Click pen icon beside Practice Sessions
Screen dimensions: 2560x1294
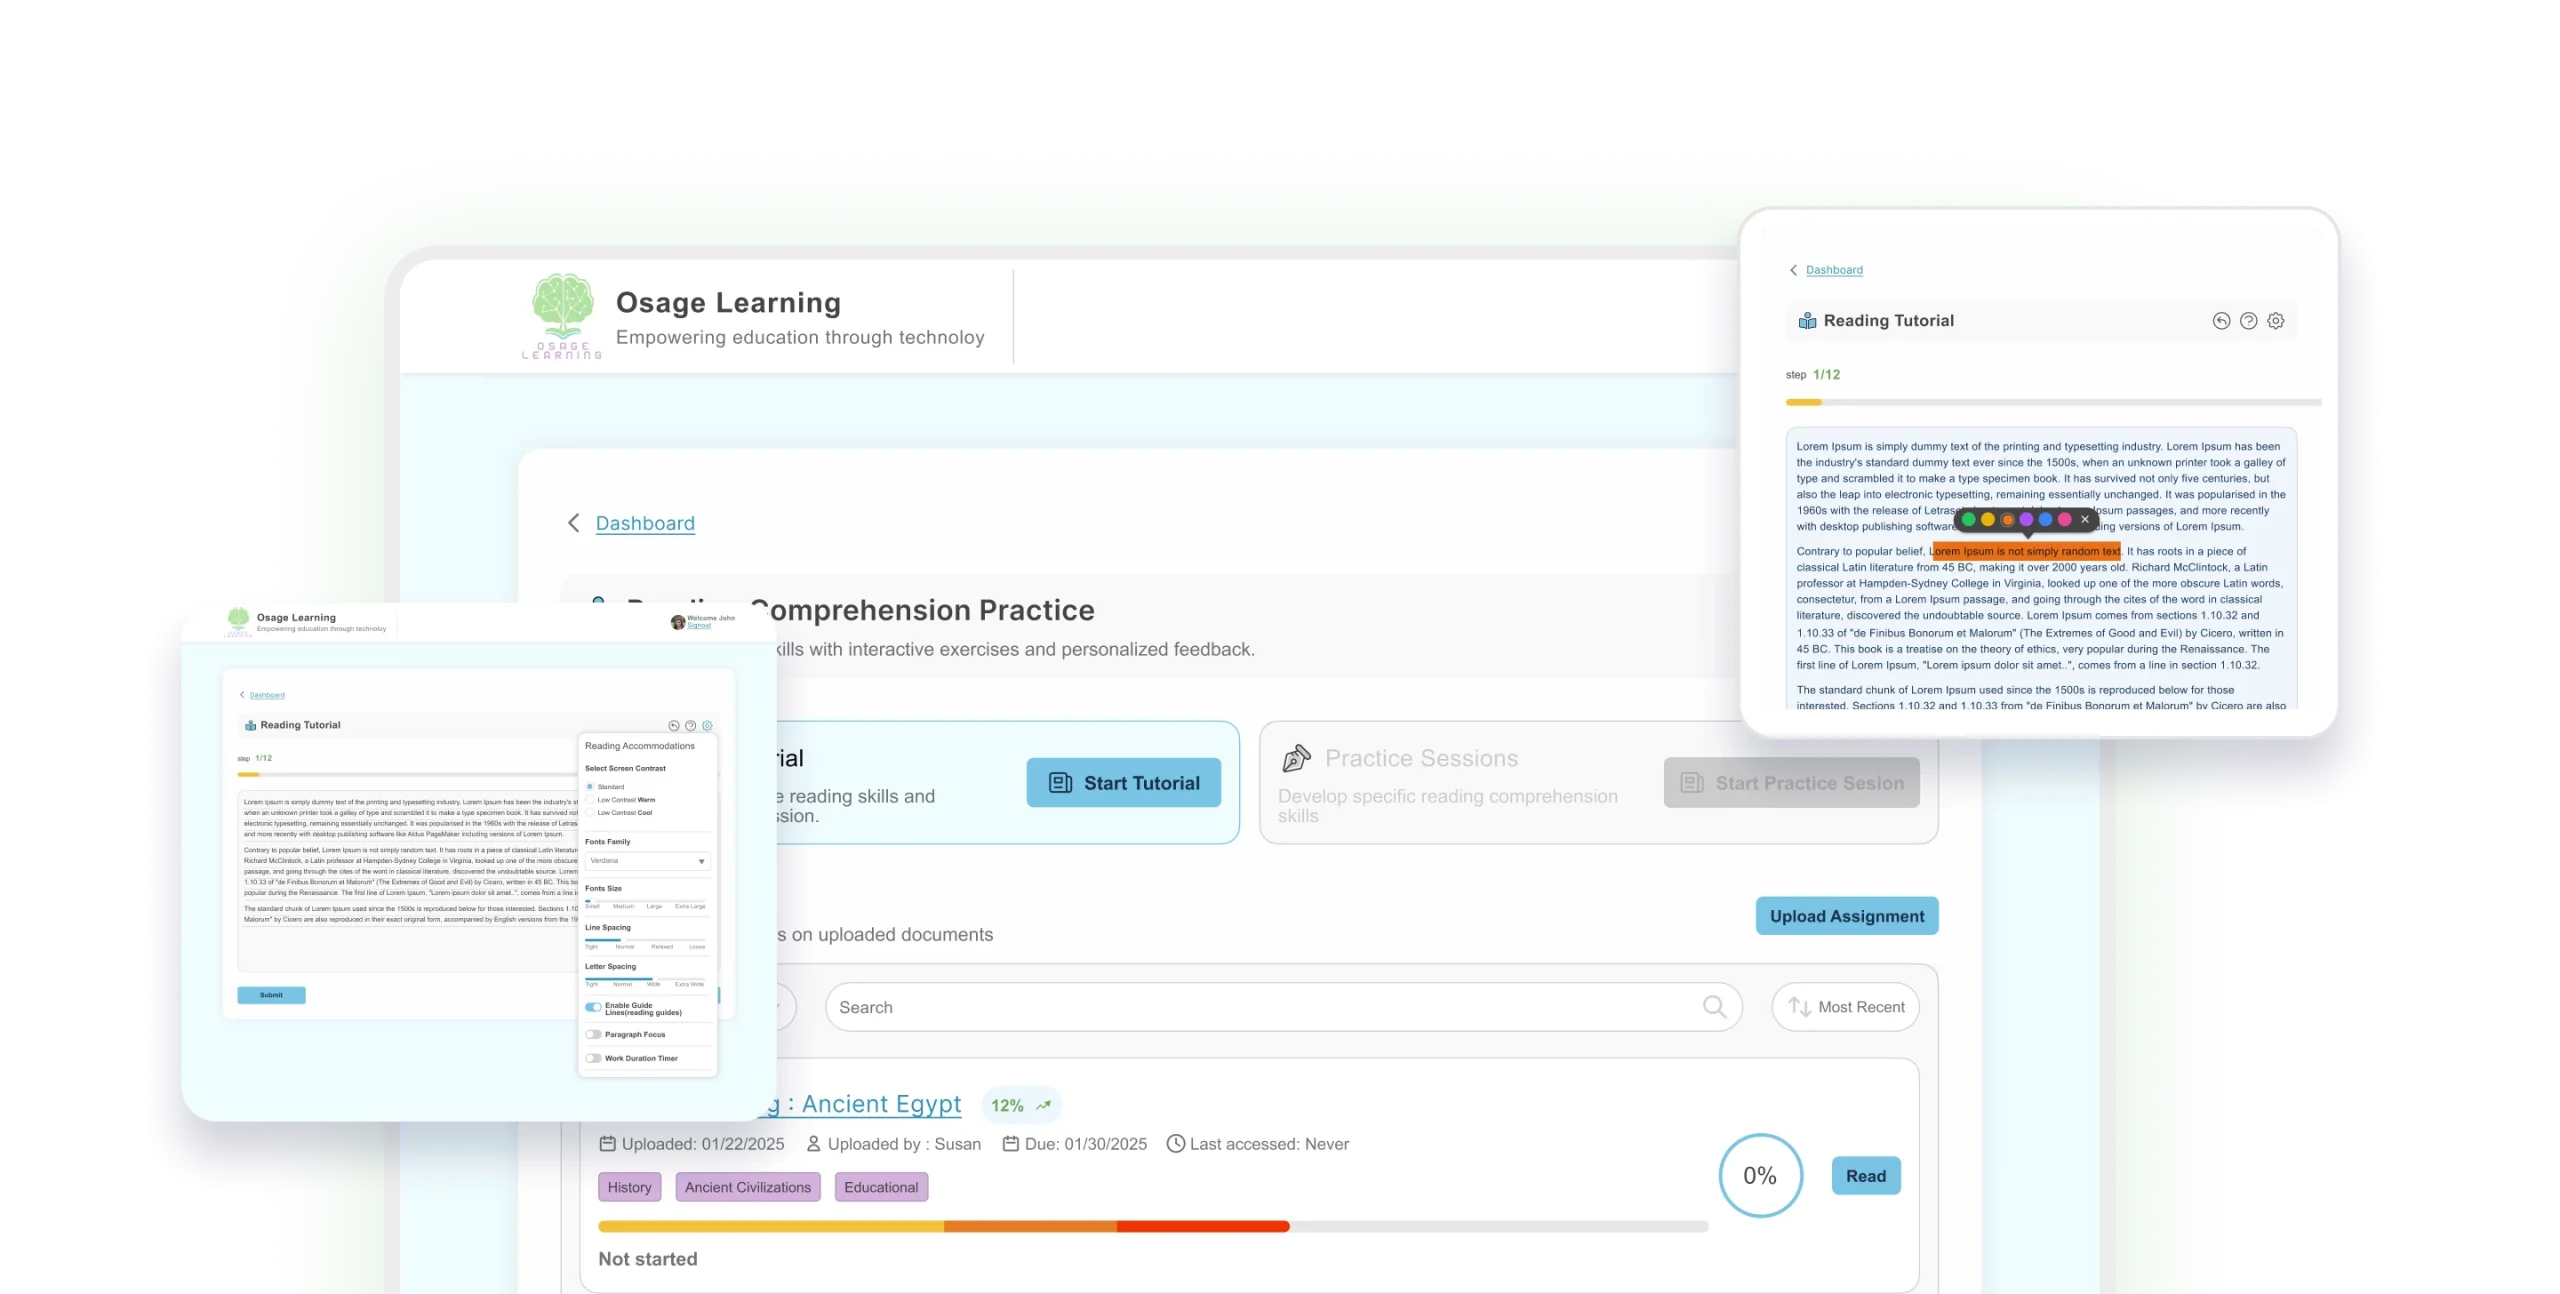coord(1296,759)
